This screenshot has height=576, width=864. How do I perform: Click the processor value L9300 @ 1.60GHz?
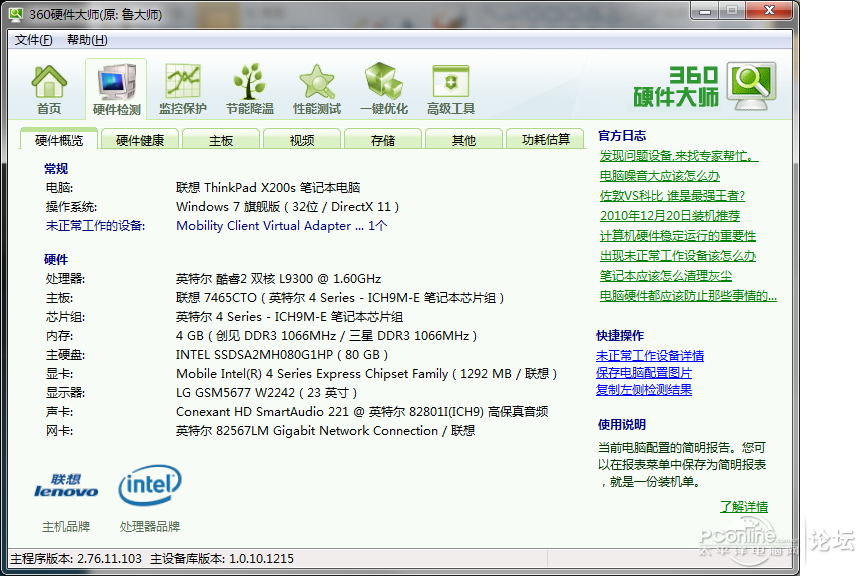click(278, 278)
